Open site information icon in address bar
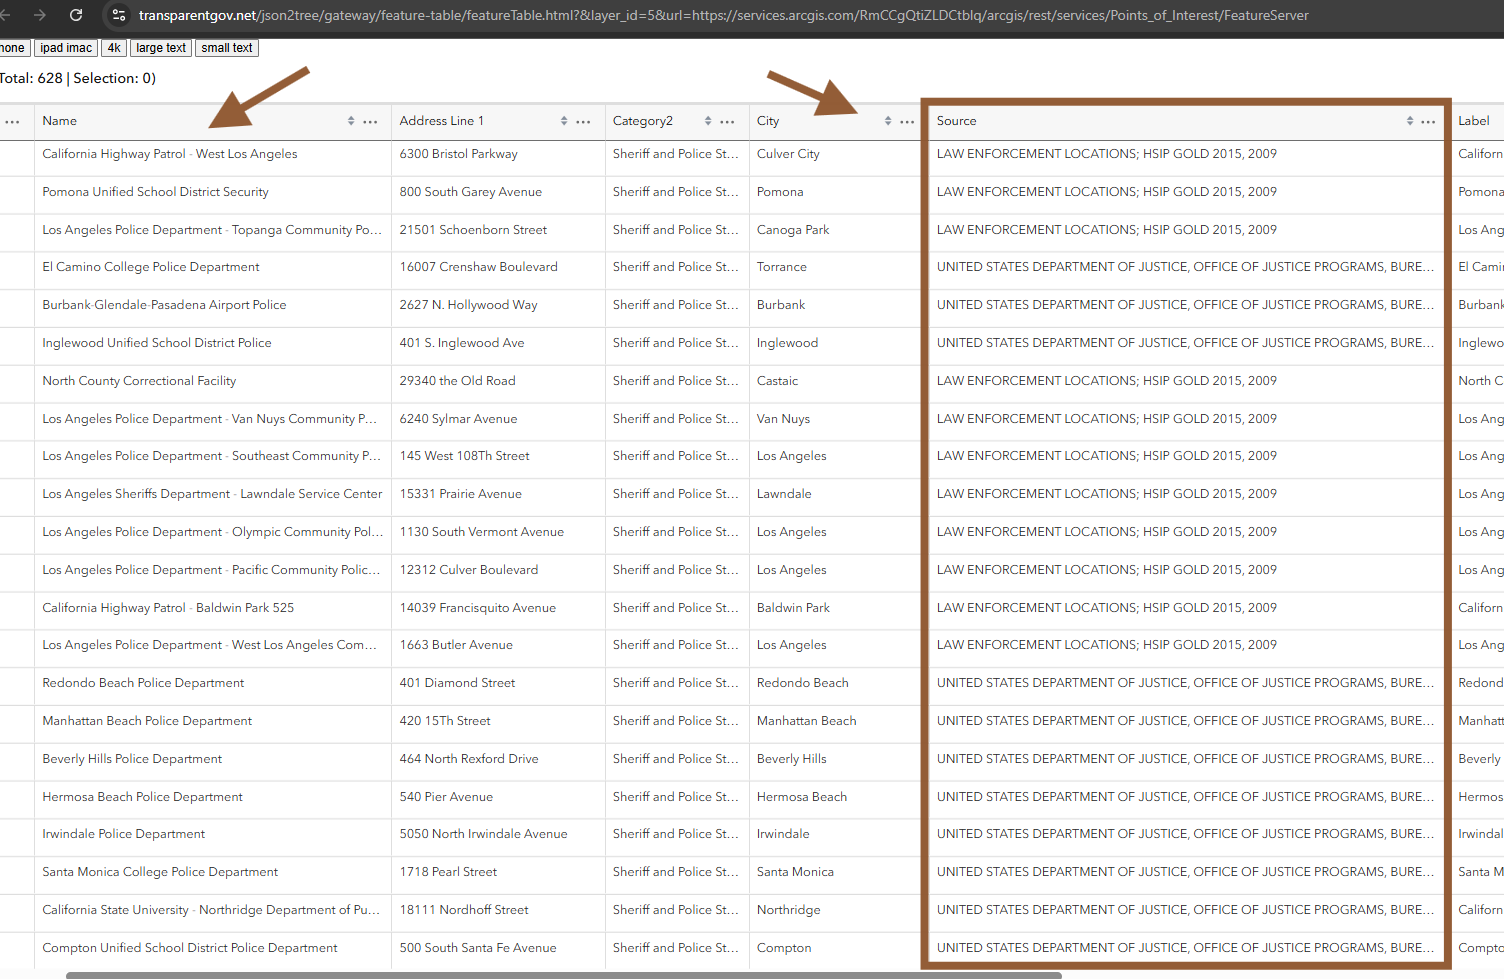 [x=119, y=15]
